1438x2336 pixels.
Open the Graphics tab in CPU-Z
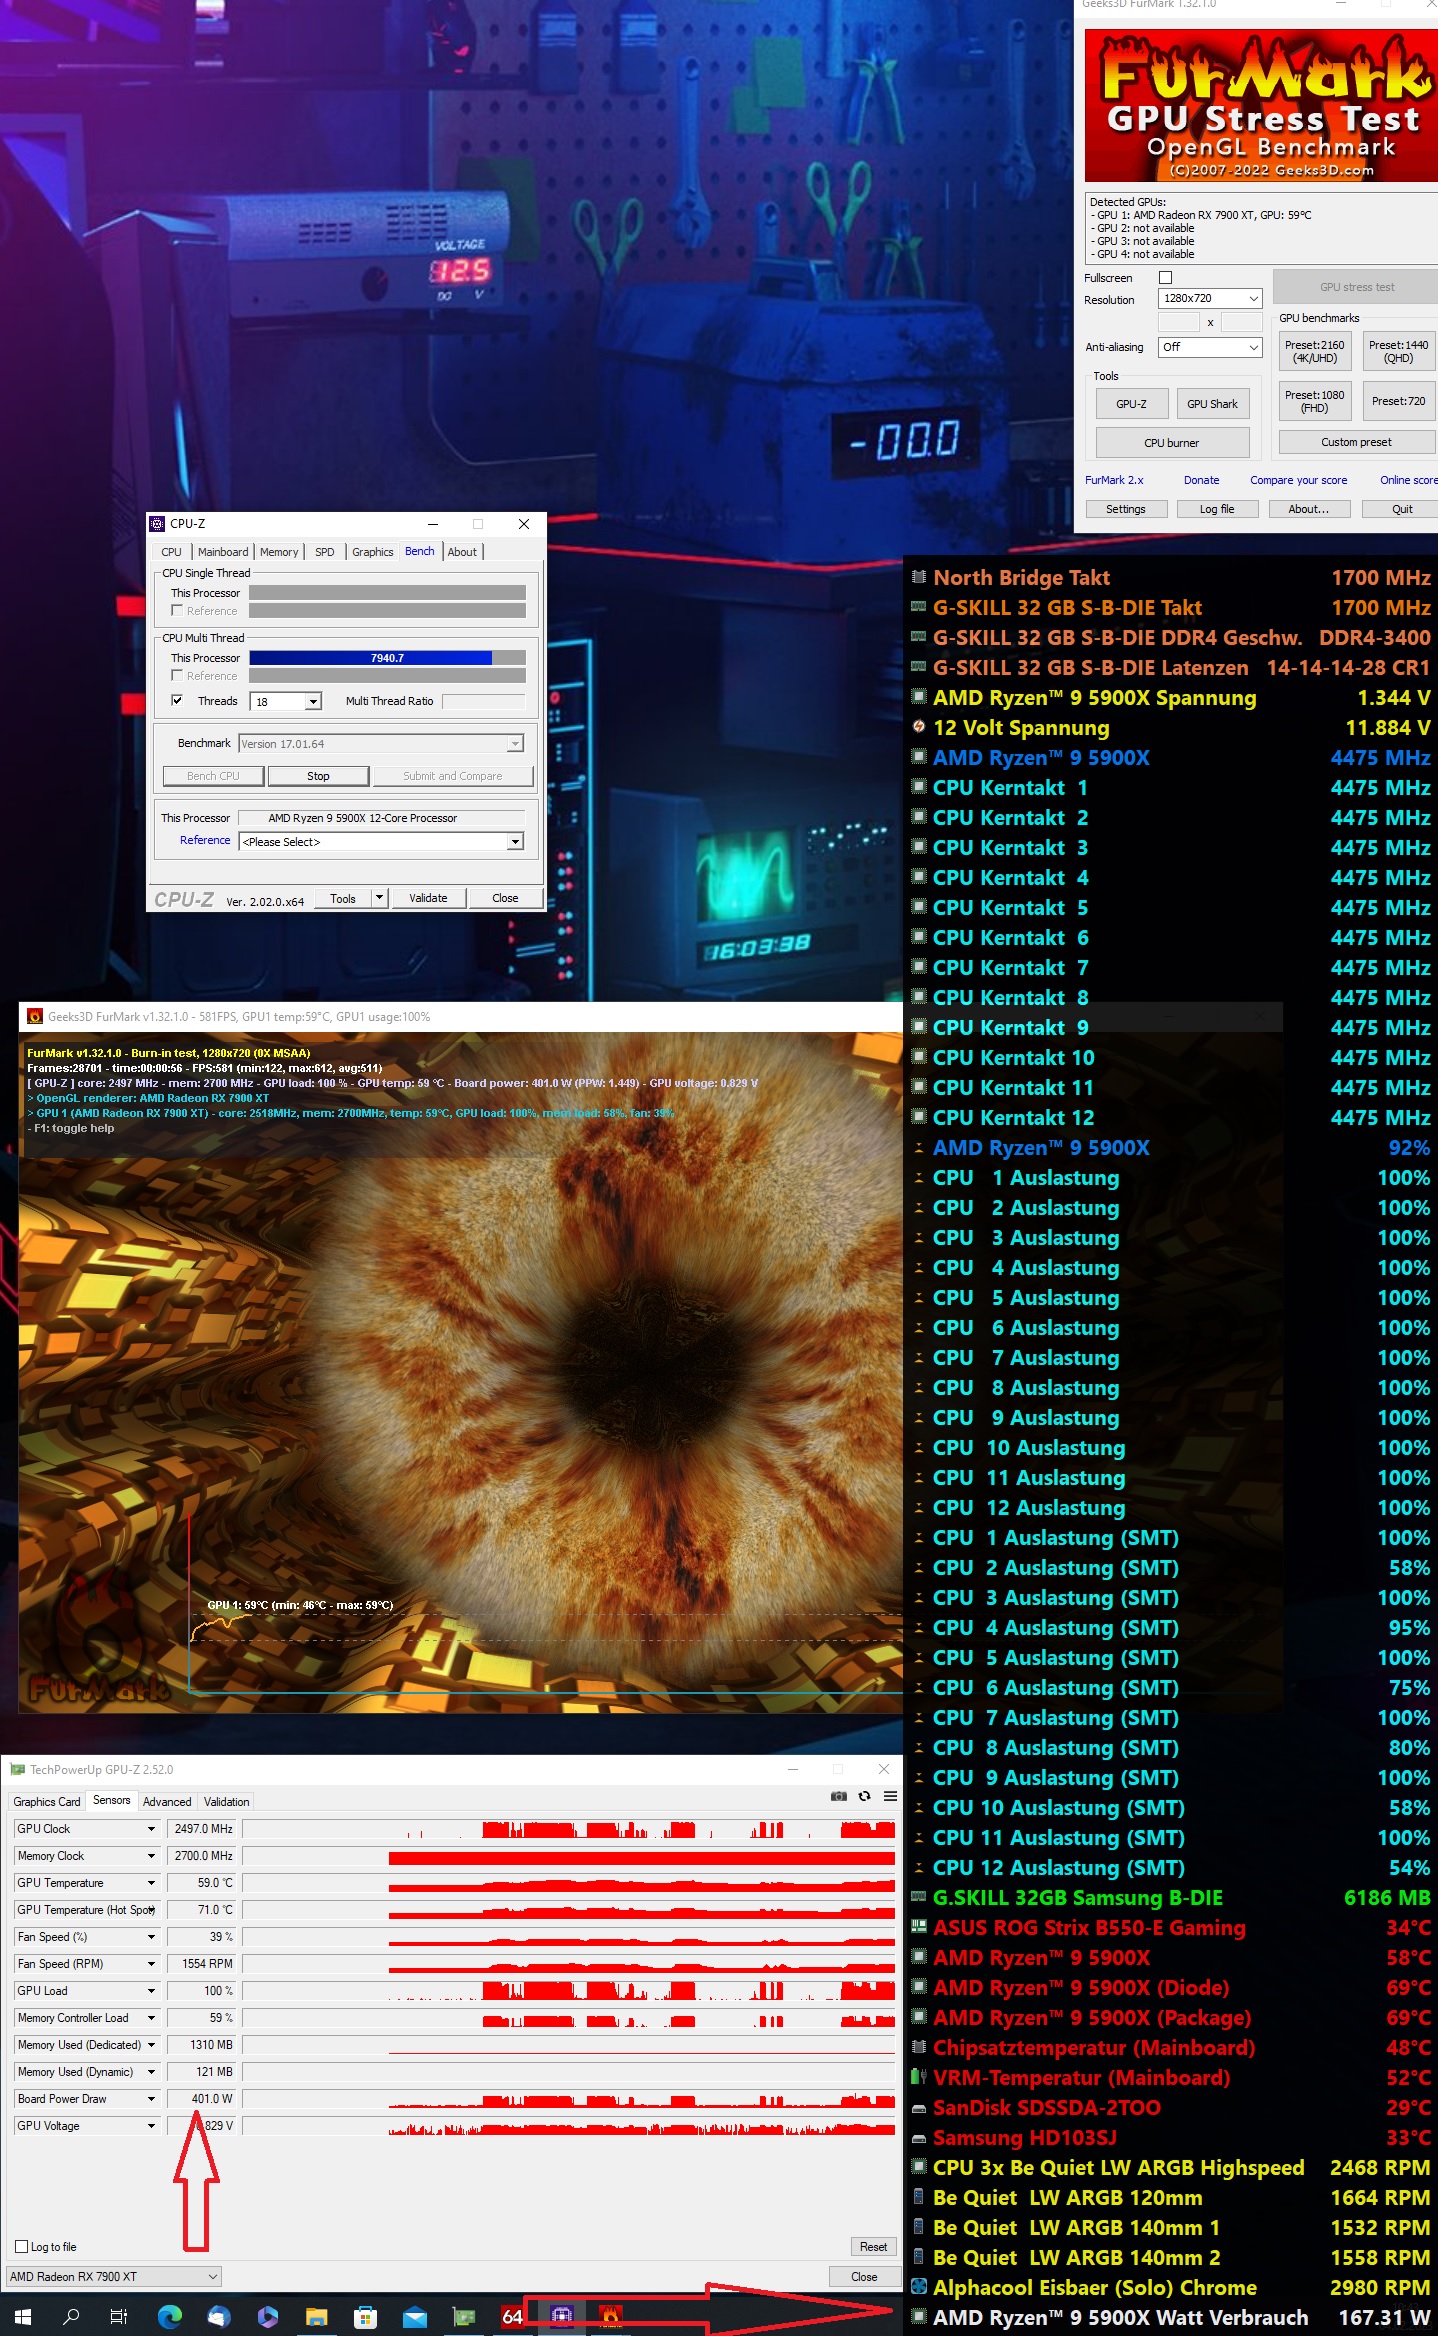coord(372,552)
